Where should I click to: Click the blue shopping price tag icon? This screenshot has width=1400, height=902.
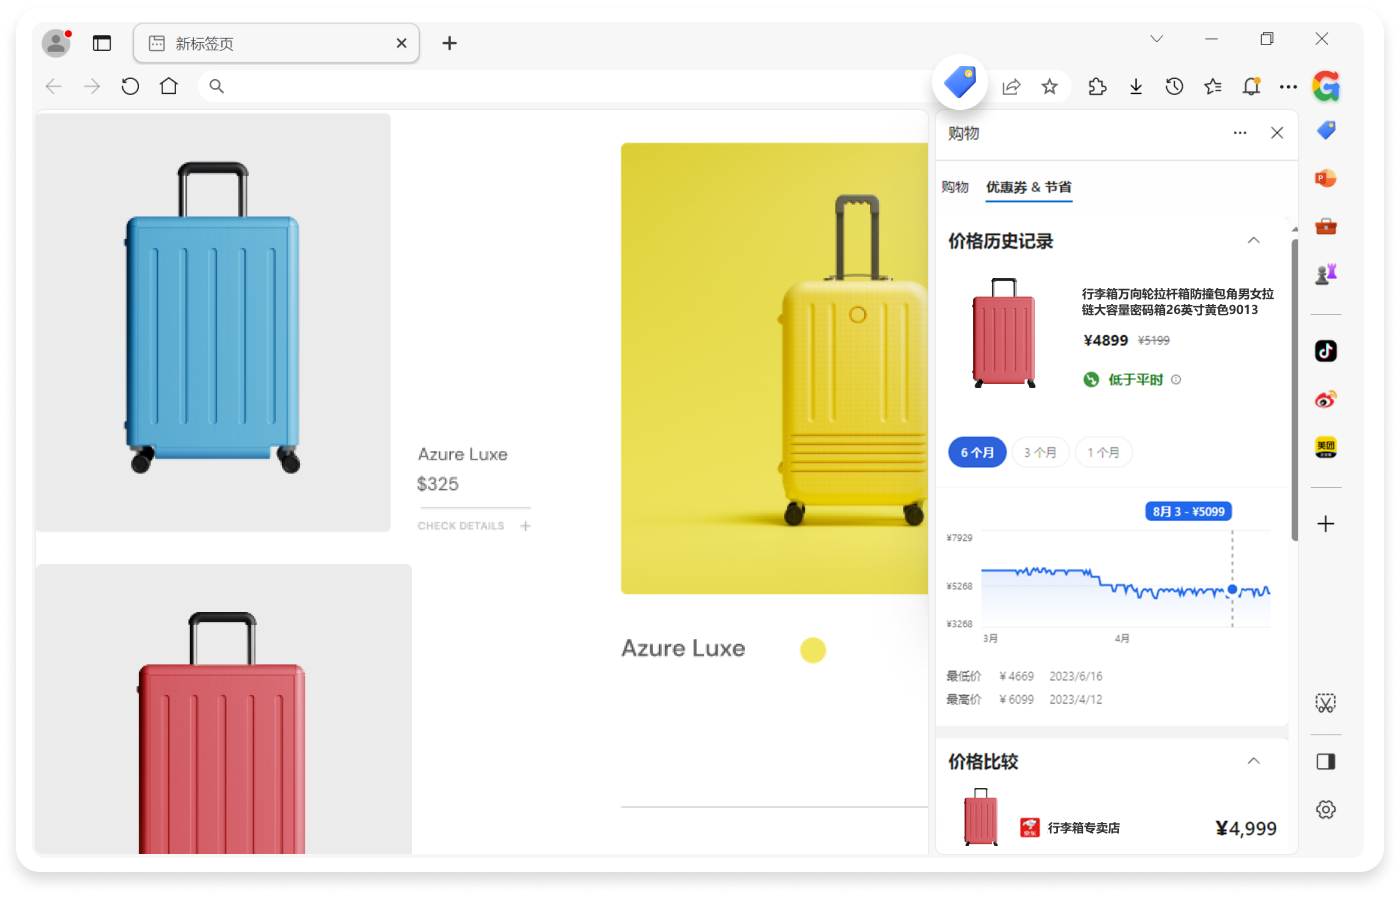click(960, 83)
